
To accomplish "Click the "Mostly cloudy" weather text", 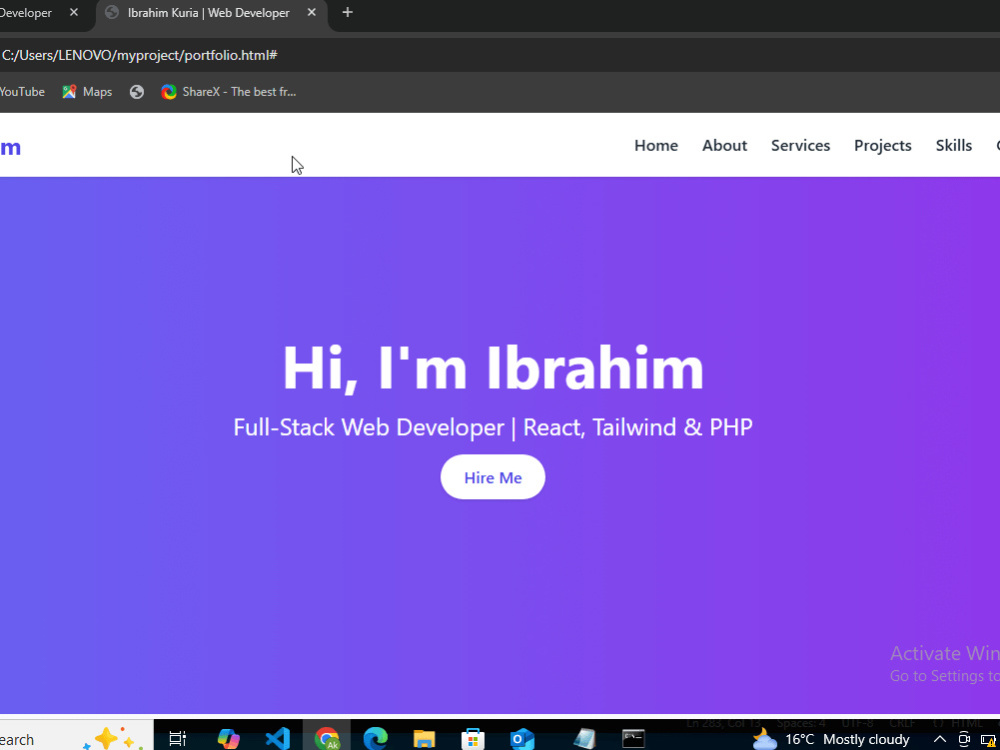I will [866, 739].
